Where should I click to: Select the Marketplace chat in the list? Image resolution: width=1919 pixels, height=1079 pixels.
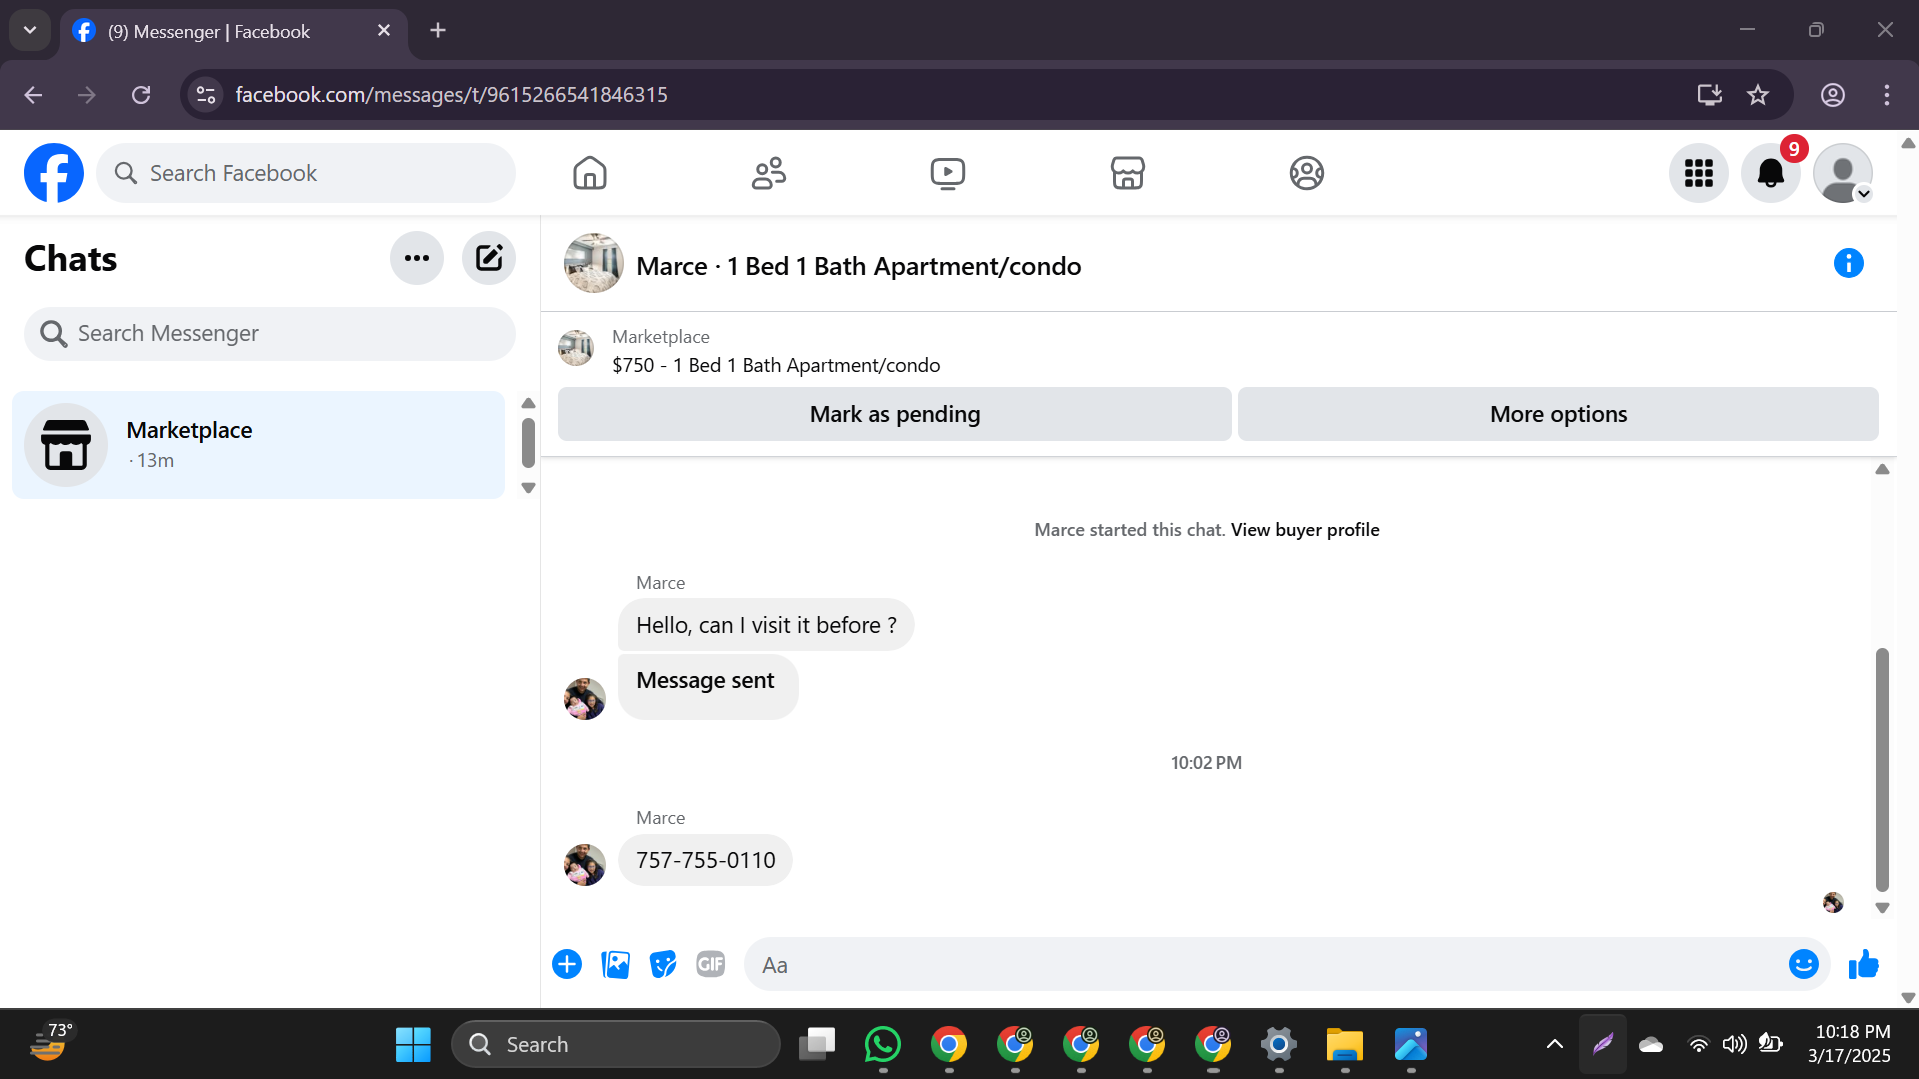[259, 445]
